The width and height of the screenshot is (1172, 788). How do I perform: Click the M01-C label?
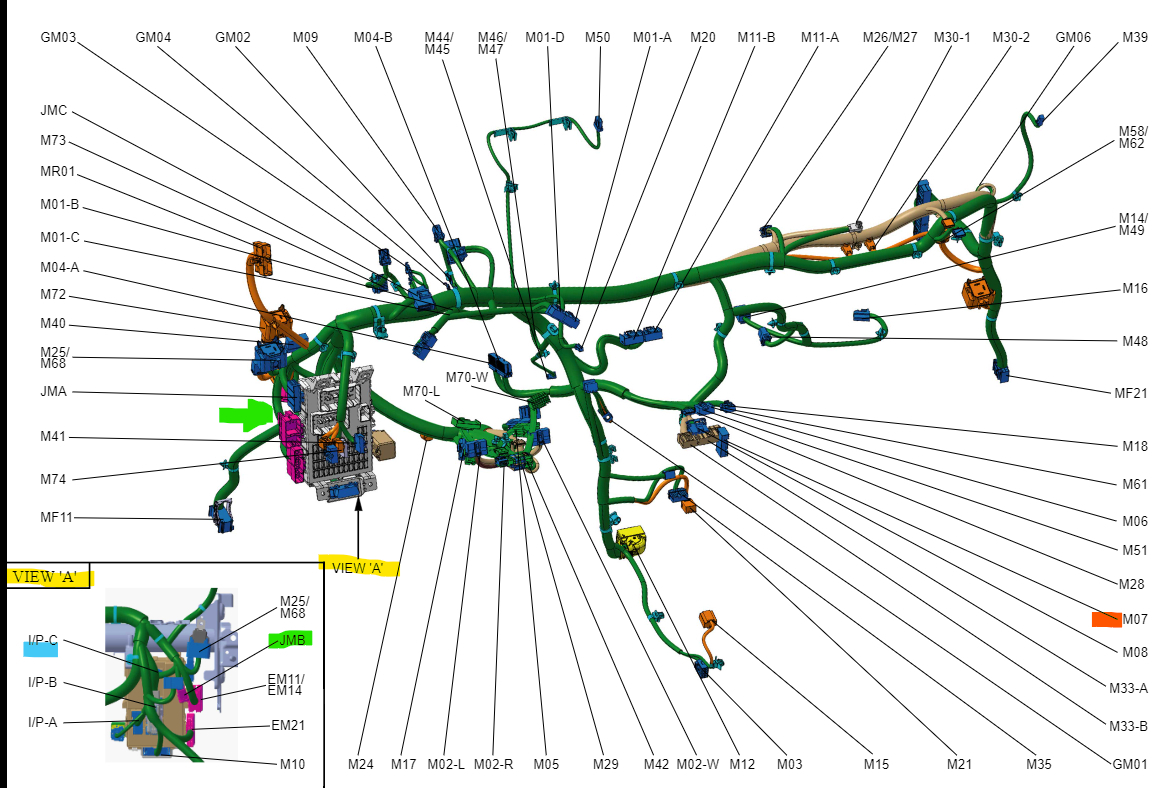[60, 238]
